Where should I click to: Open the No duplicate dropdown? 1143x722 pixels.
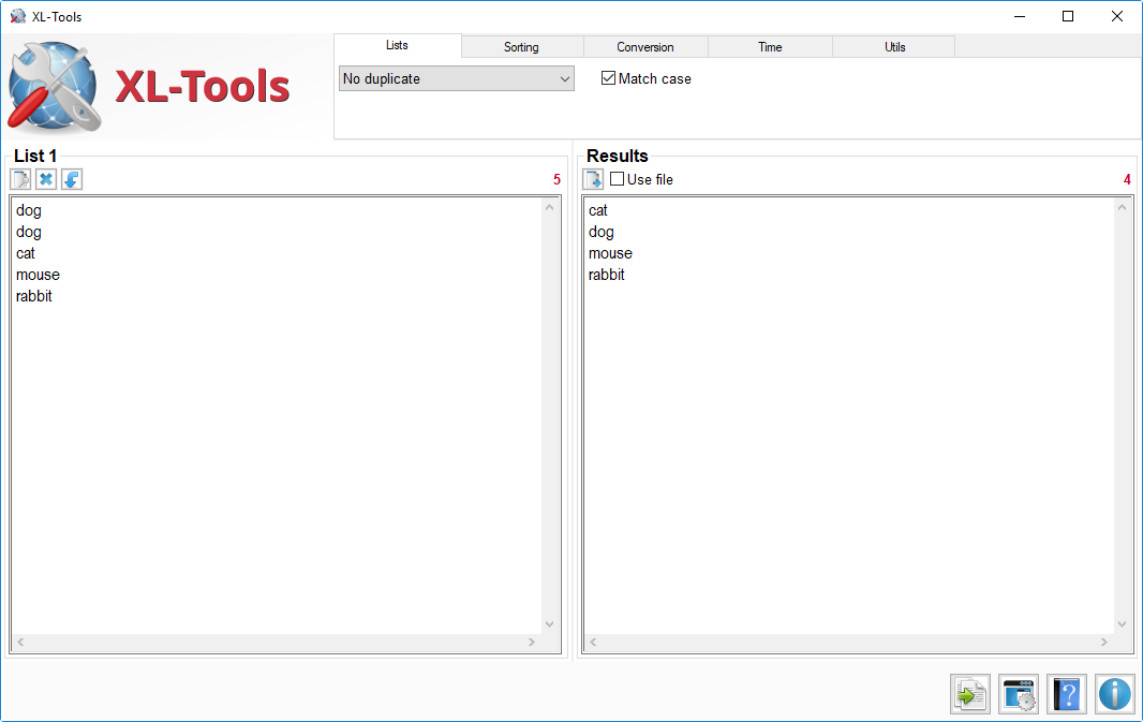click(456, 79)
